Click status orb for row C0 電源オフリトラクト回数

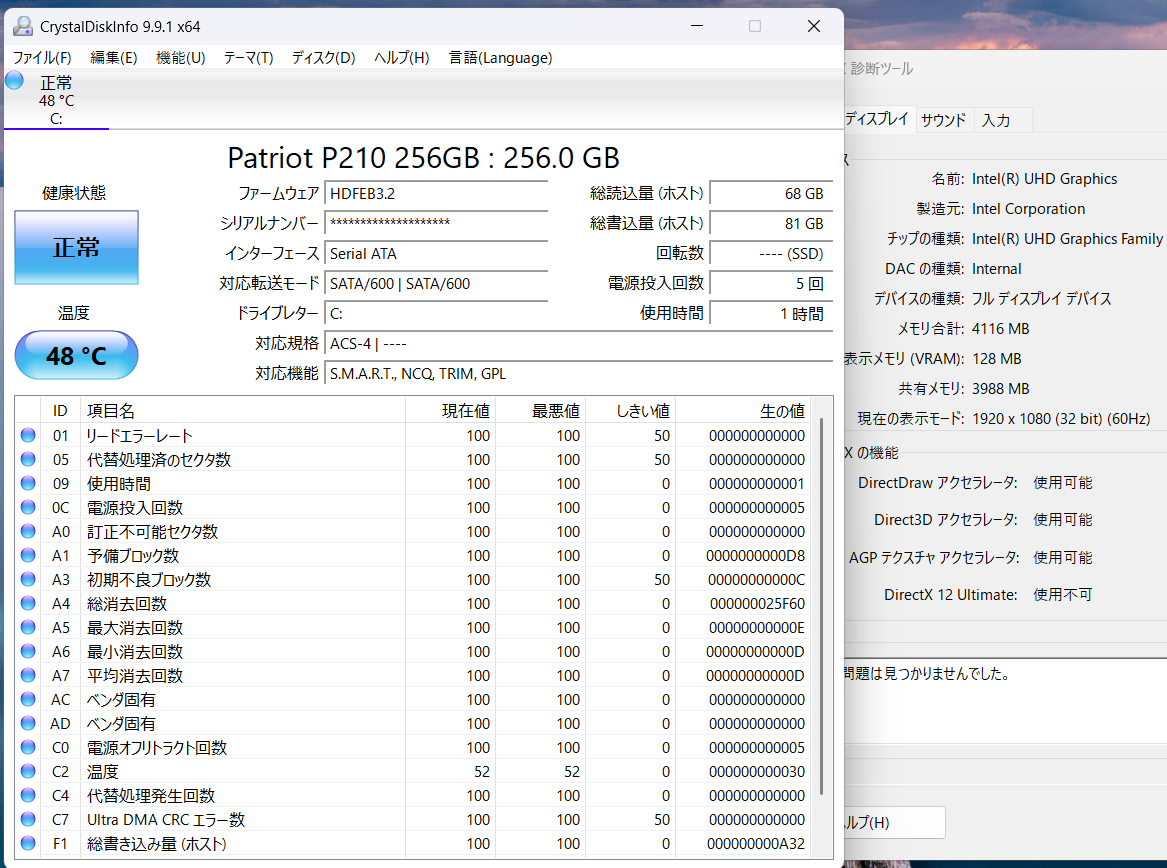coord(28,747)
